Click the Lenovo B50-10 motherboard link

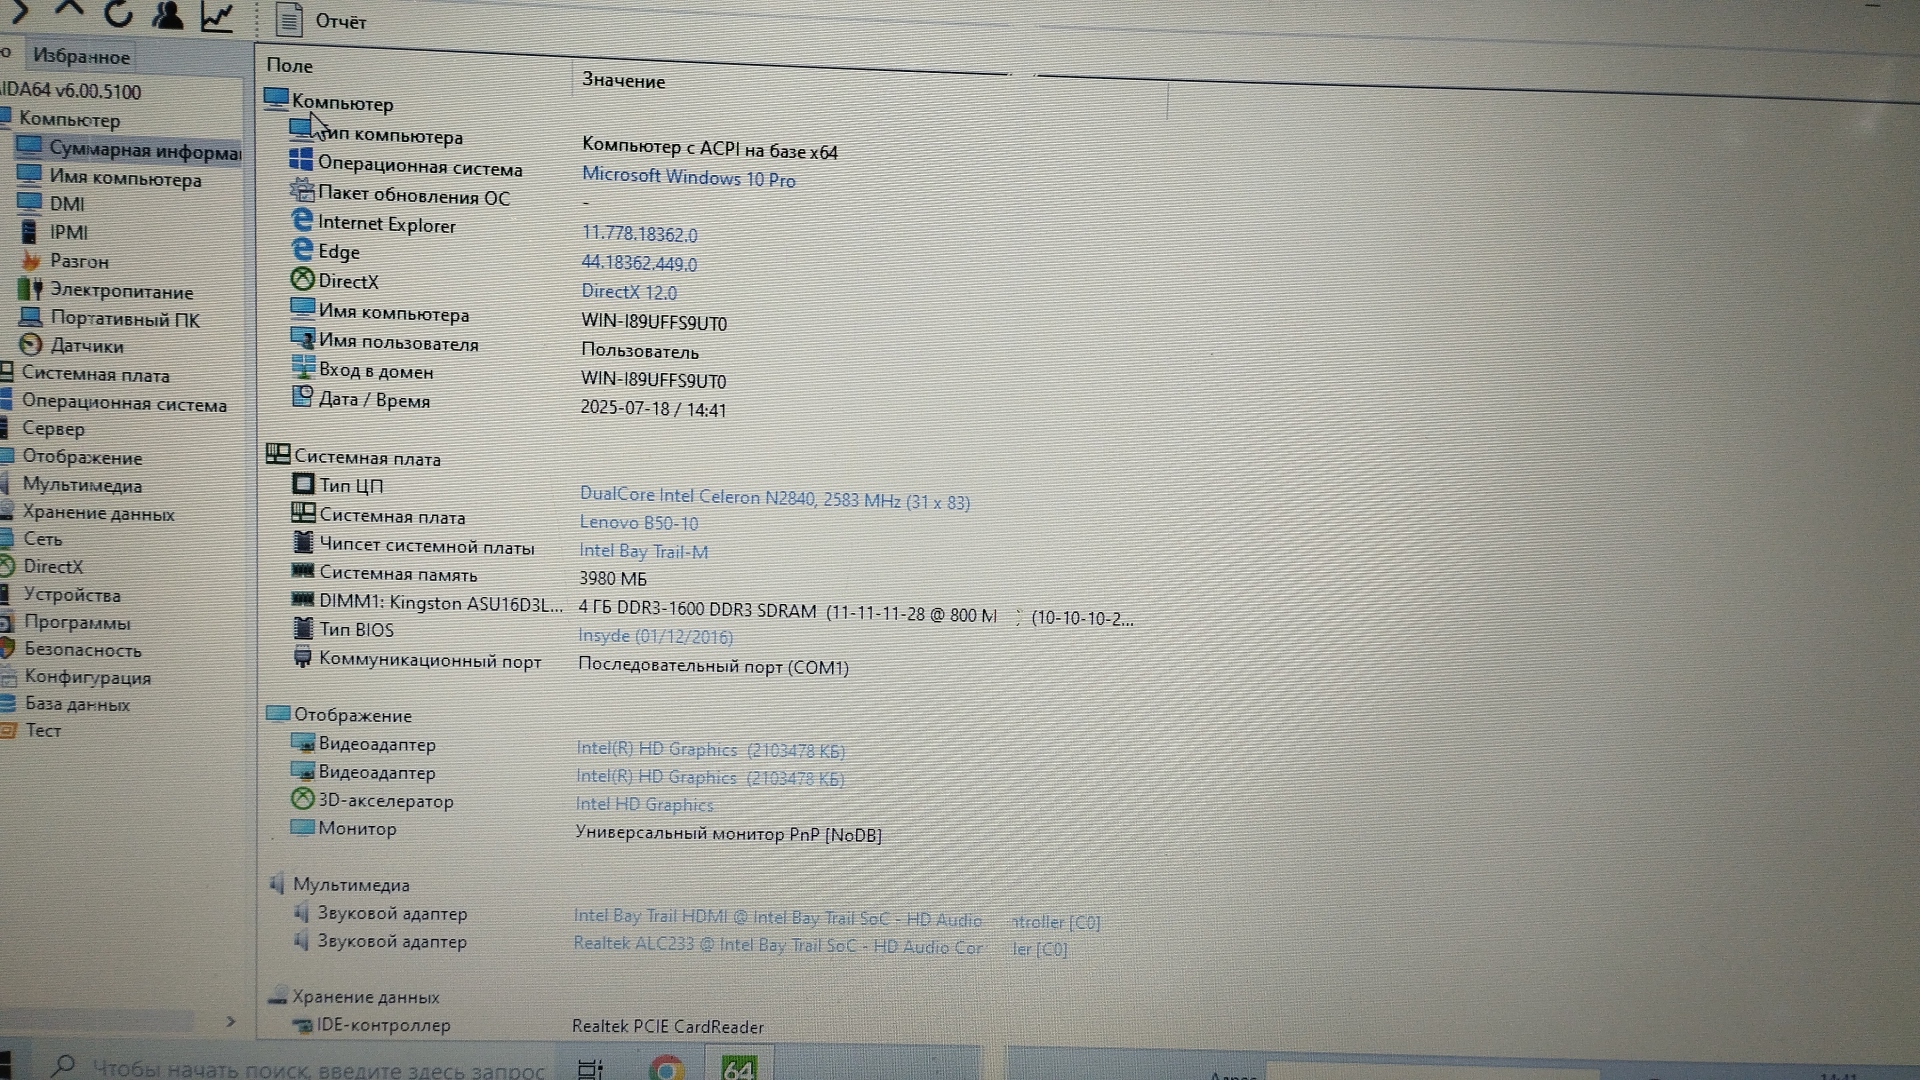pyautogui.click(x=638, y=523)
